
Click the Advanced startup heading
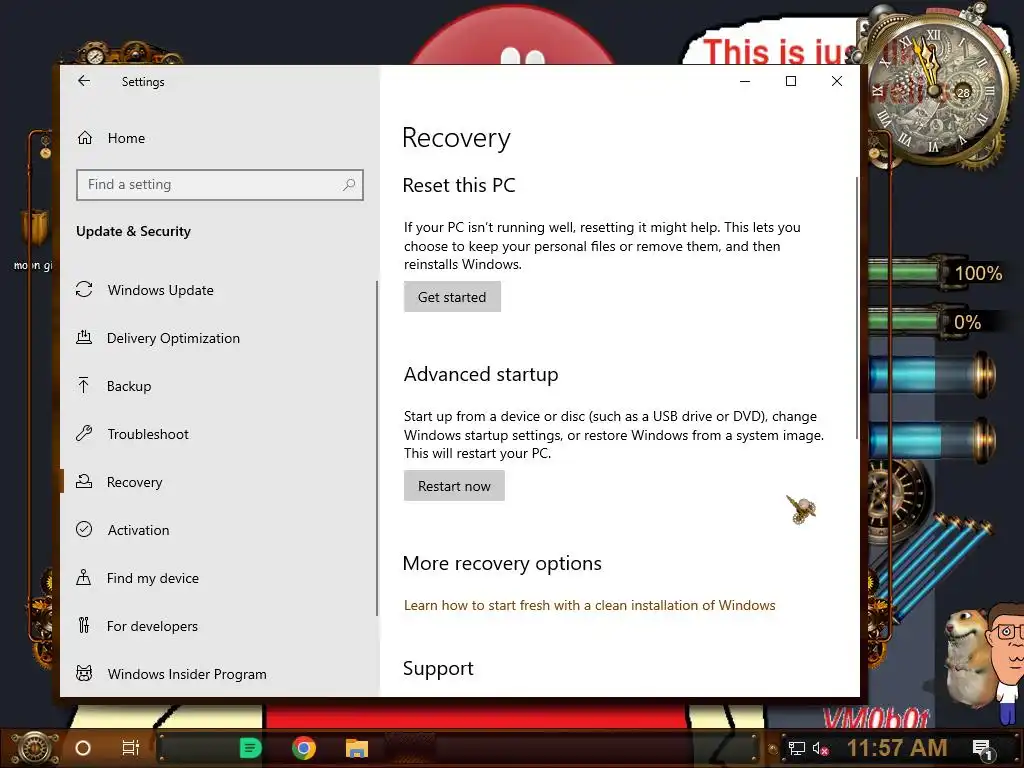481,374
